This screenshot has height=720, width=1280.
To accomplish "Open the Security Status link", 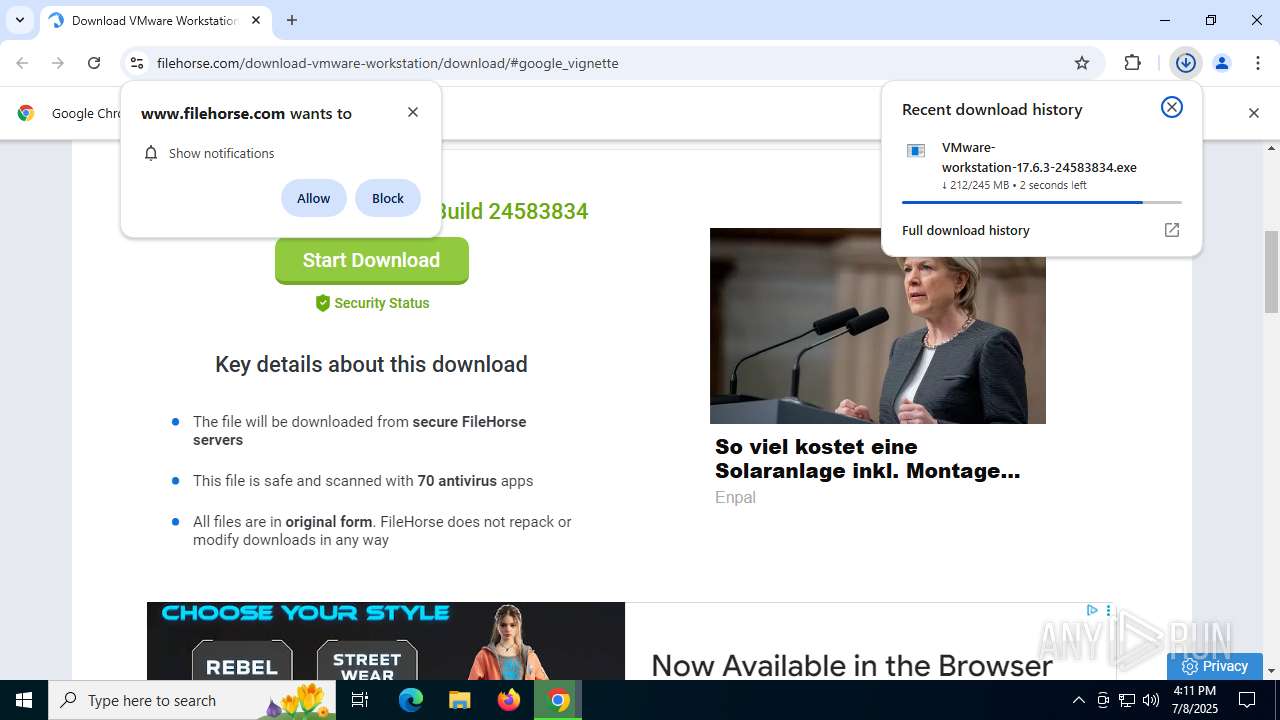I will [x=381, y=303].
